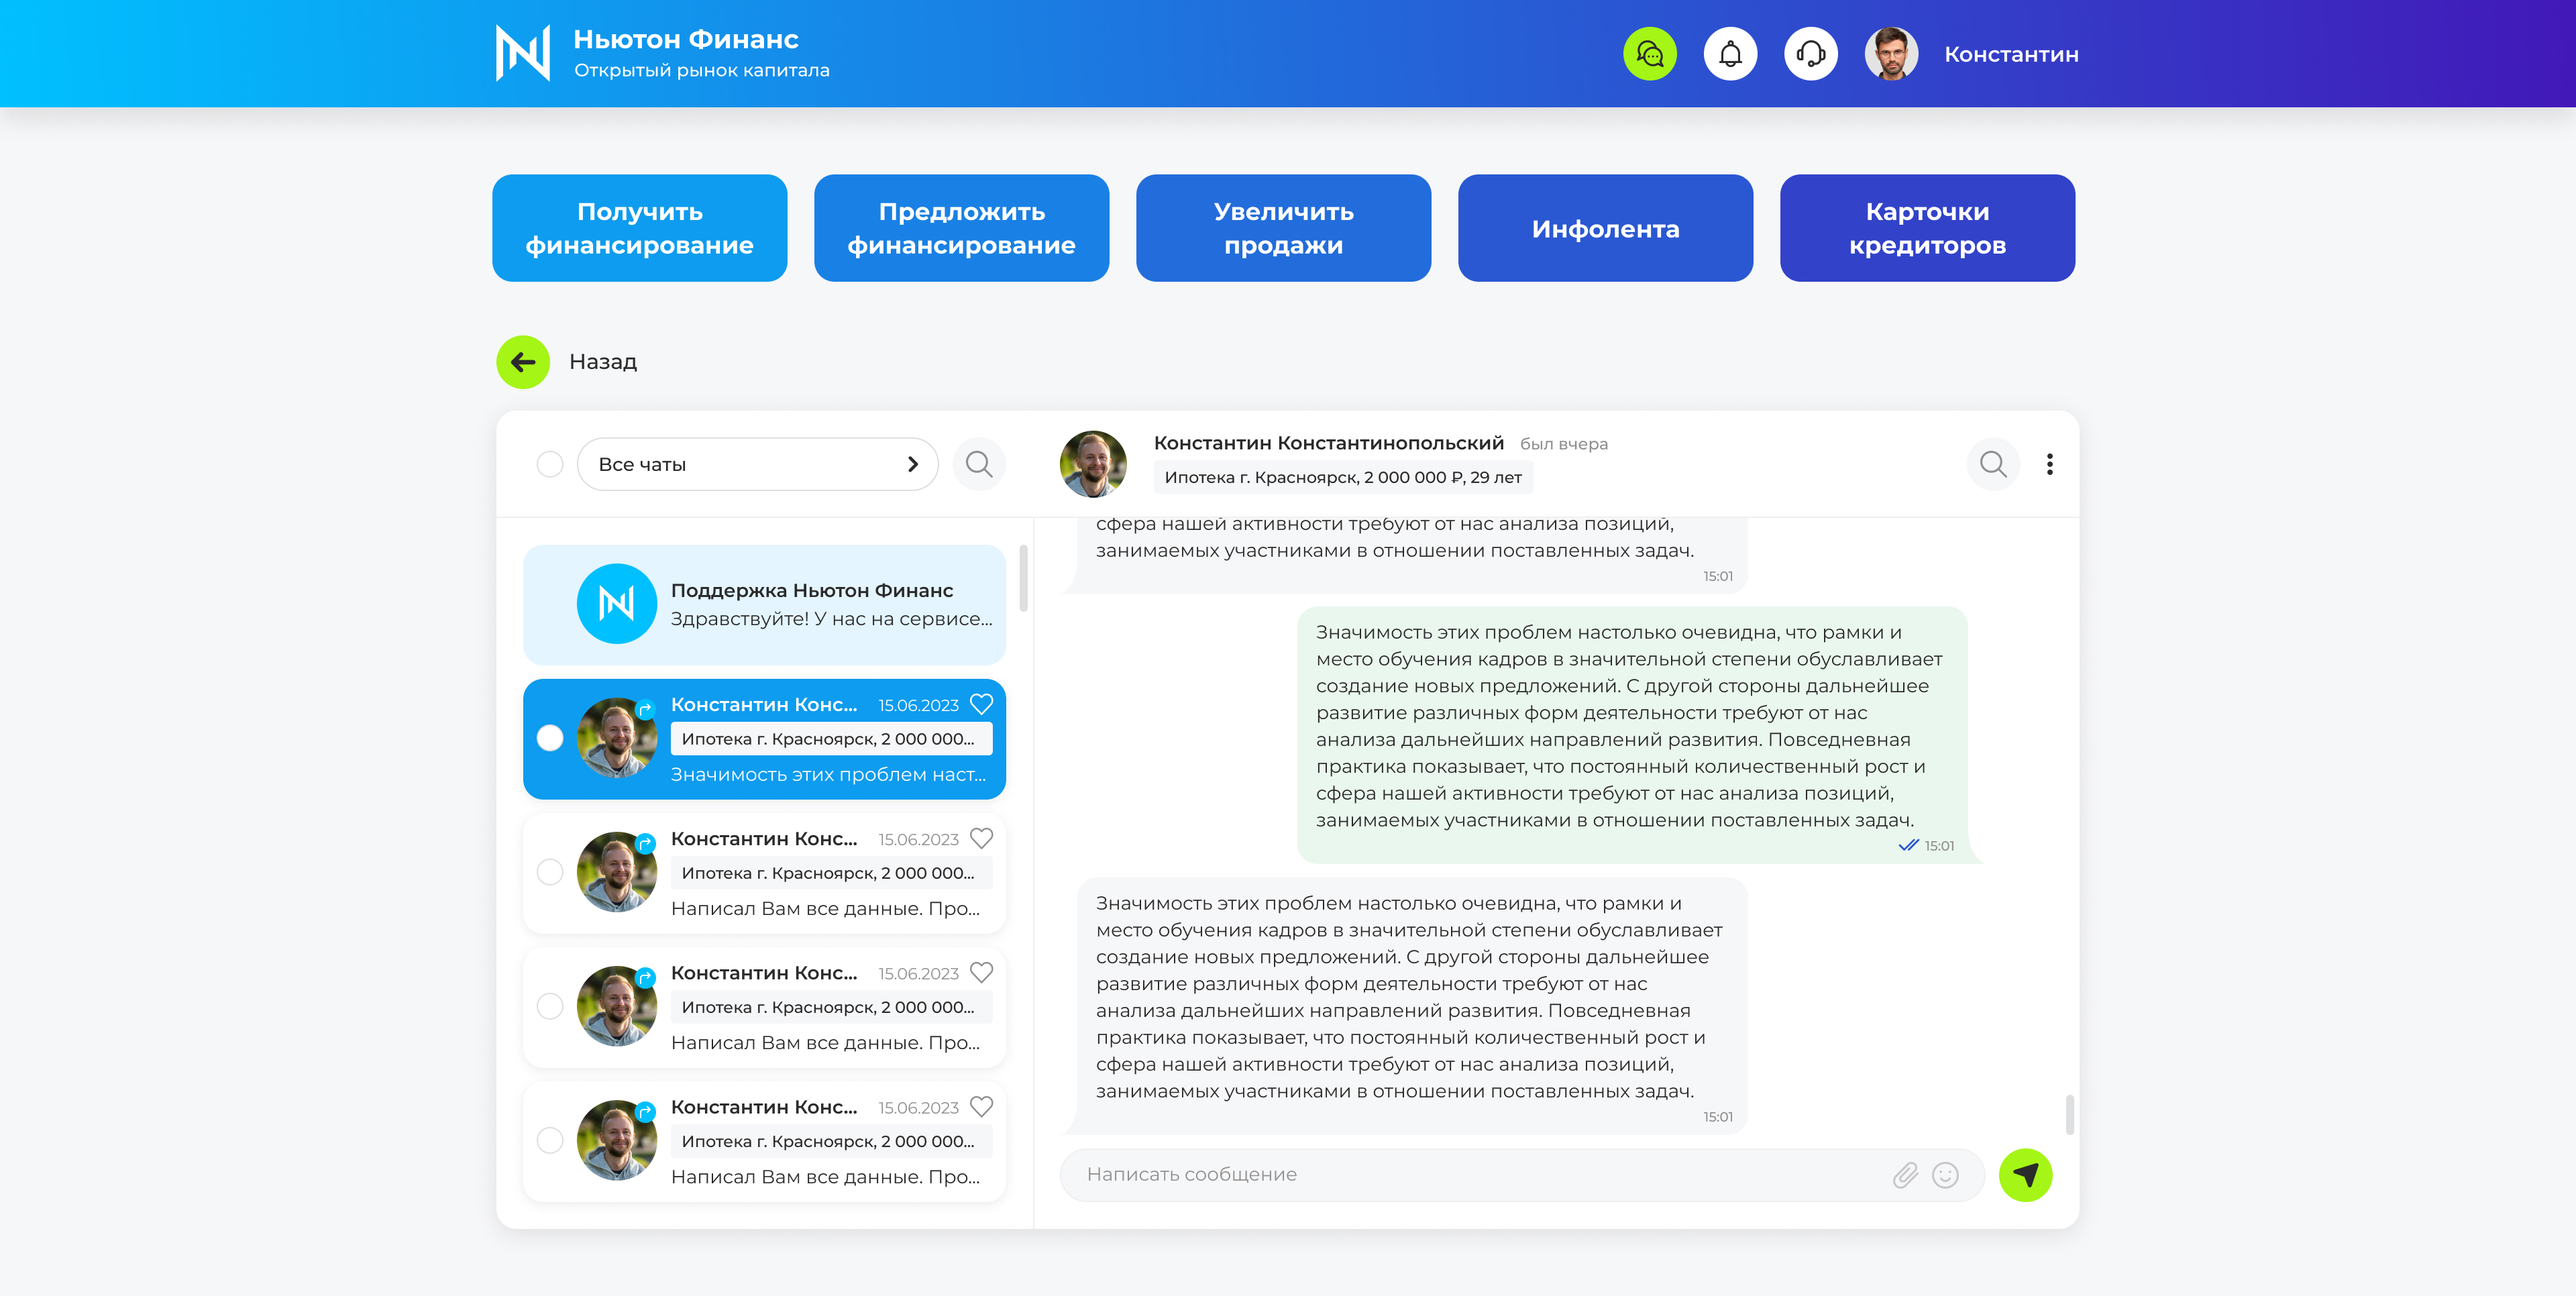Image resolution: width=2576 pixels, height=1296 pixels.
Task: Click "Значимость этих проблем наст..." preview text
Action: tap(828, 775)
